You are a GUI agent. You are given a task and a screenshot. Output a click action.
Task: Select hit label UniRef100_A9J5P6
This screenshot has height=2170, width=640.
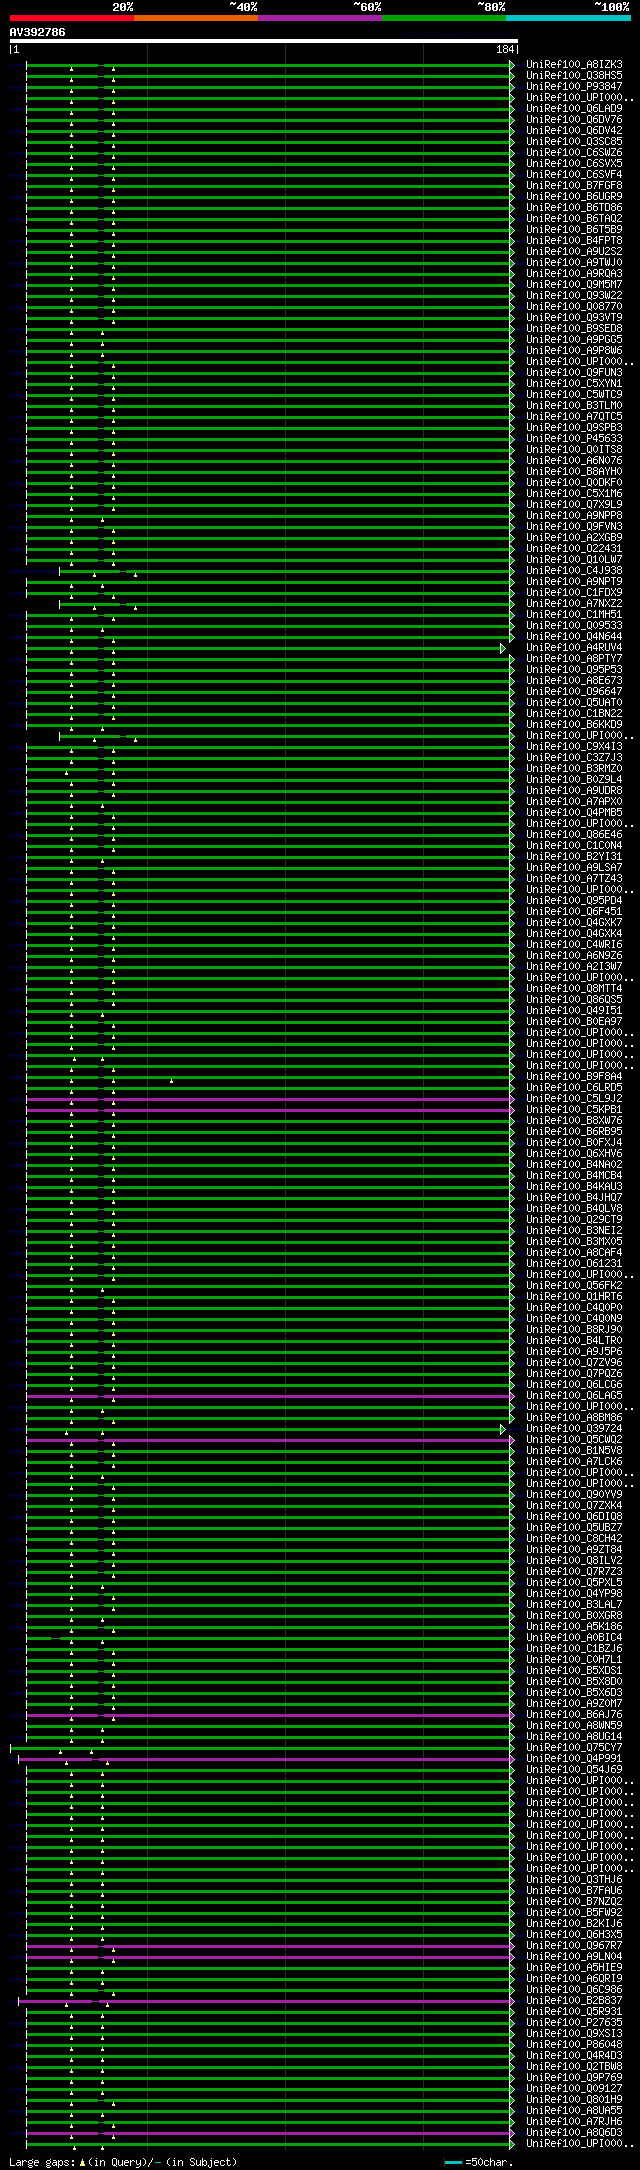pyautogui.click(x=574, y=1352)
